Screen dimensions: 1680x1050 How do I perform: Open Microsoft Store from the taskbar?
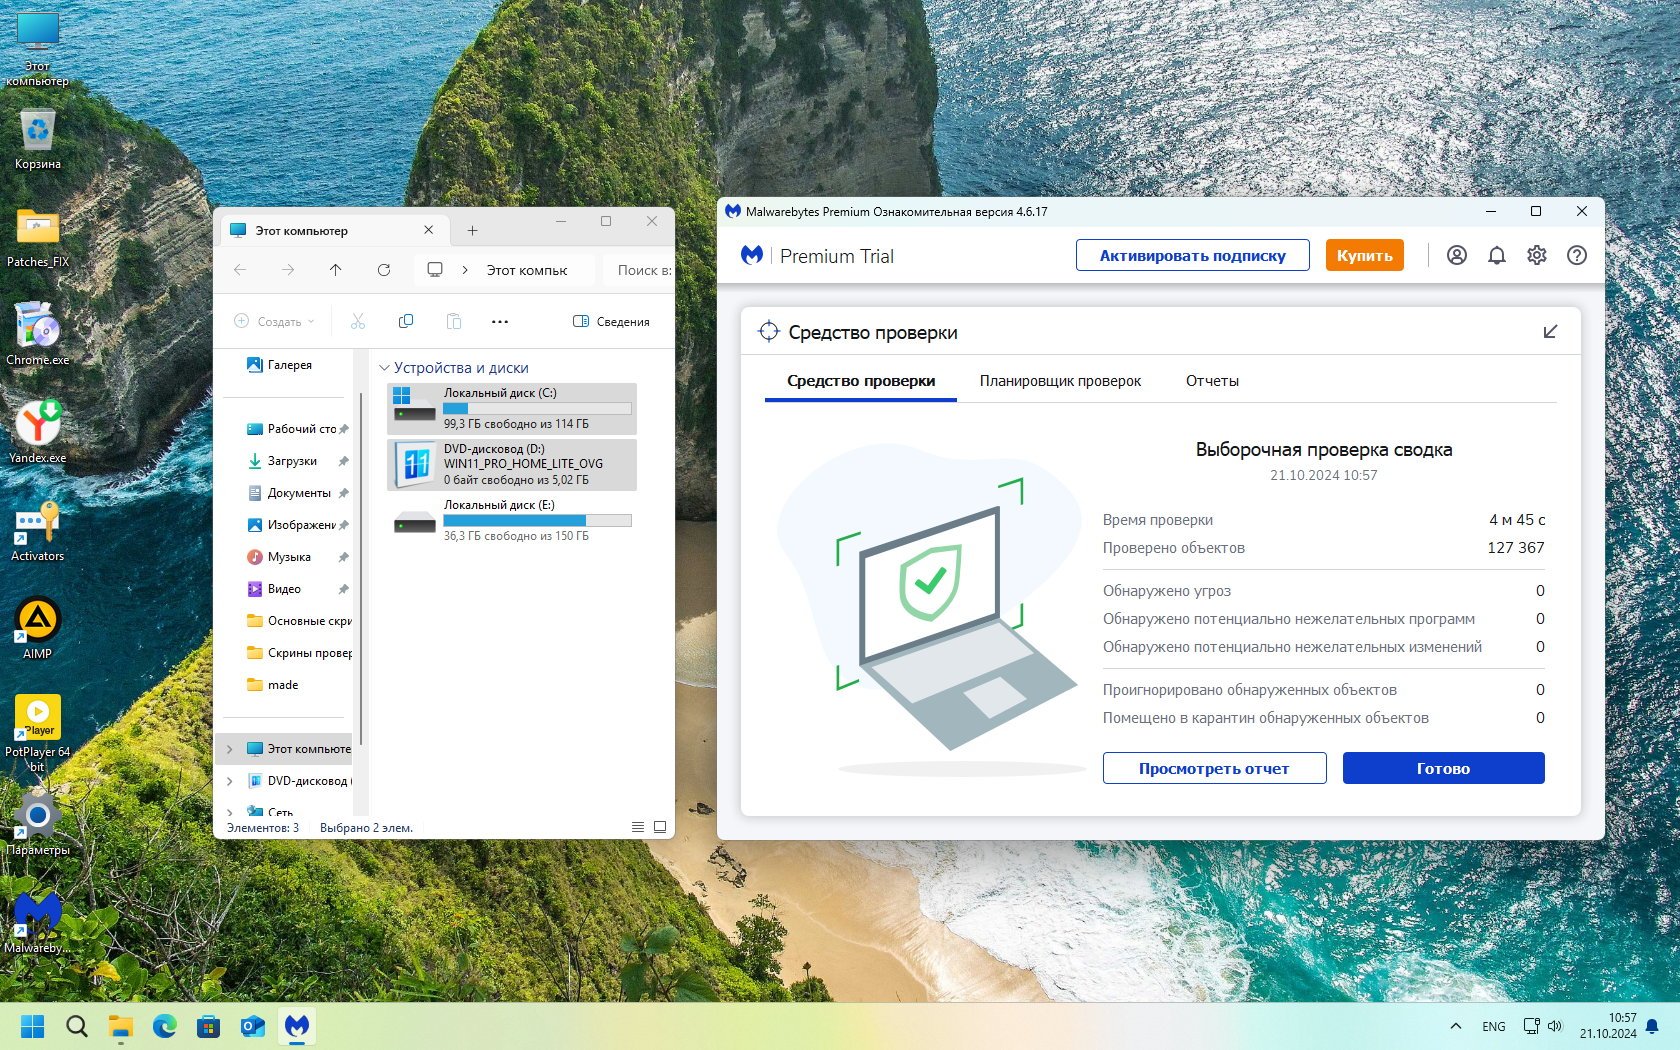tap(209, 1026)
